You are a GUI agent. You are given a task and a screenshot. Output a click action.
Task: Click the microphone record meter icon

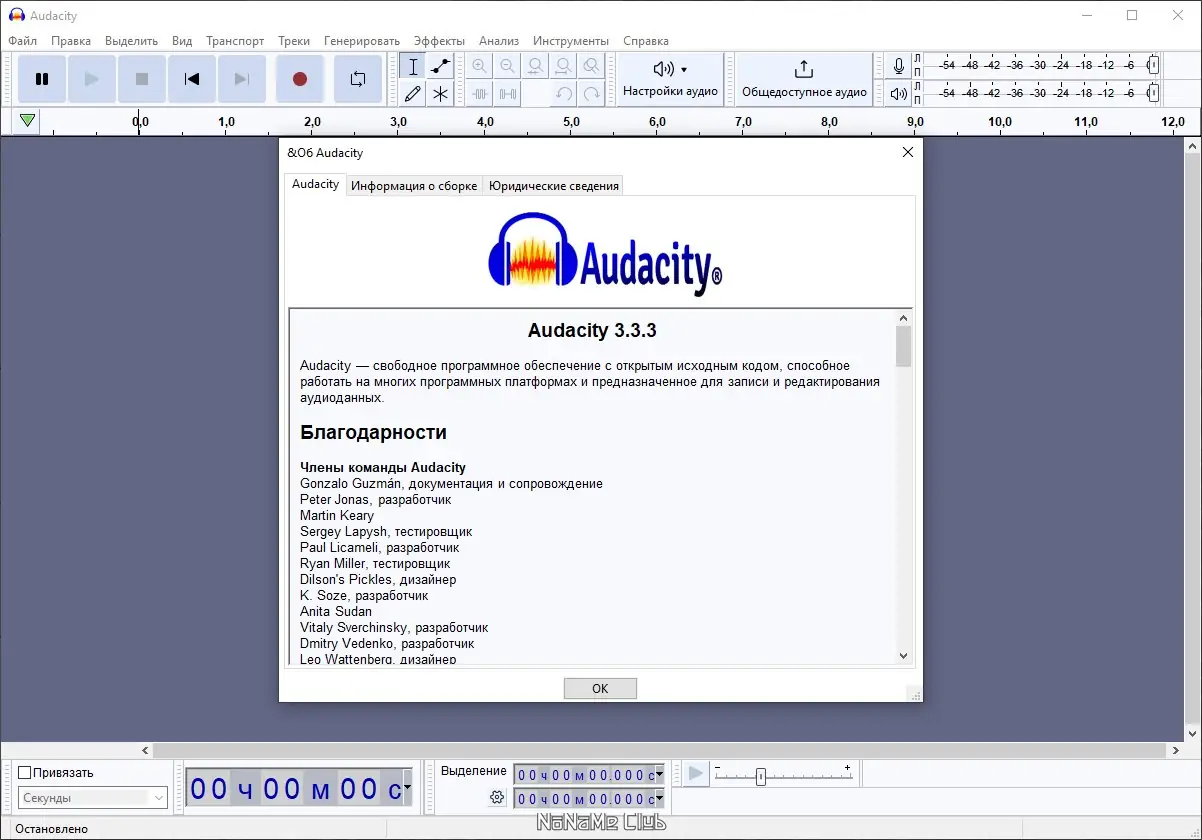click(899, 66)
